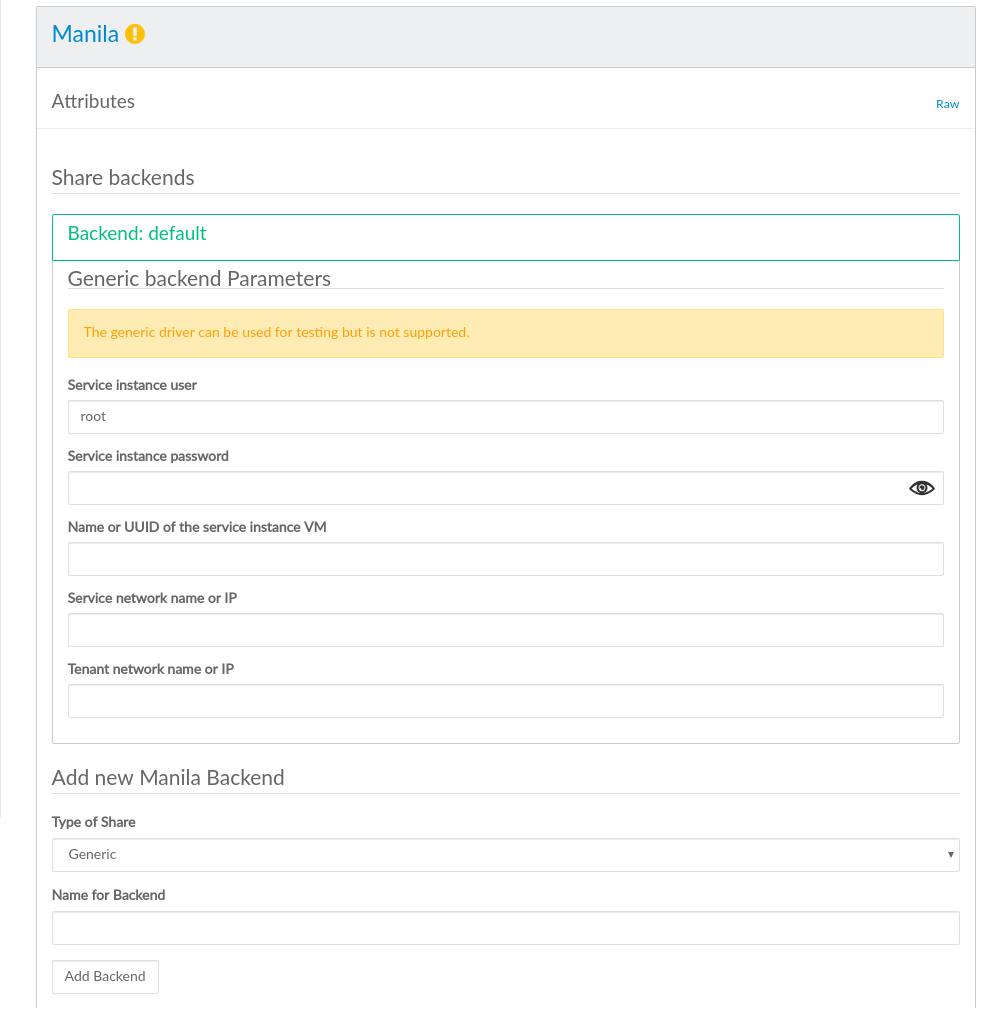
Task: Focus the Tenant network name or IP input
Action: (x=505, y=701)
